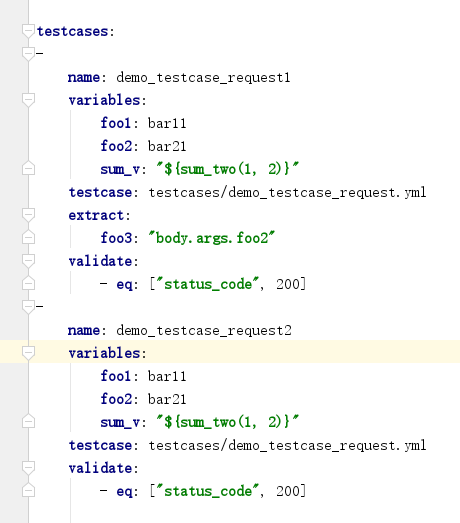Click foo2 key in demo_testcase_request2 block
This screenshot has width=460, height=523.
point(116,399)
